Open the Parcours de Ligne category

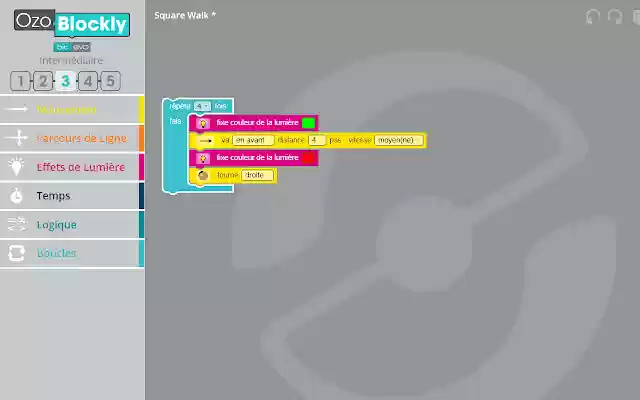pos(72,138)
